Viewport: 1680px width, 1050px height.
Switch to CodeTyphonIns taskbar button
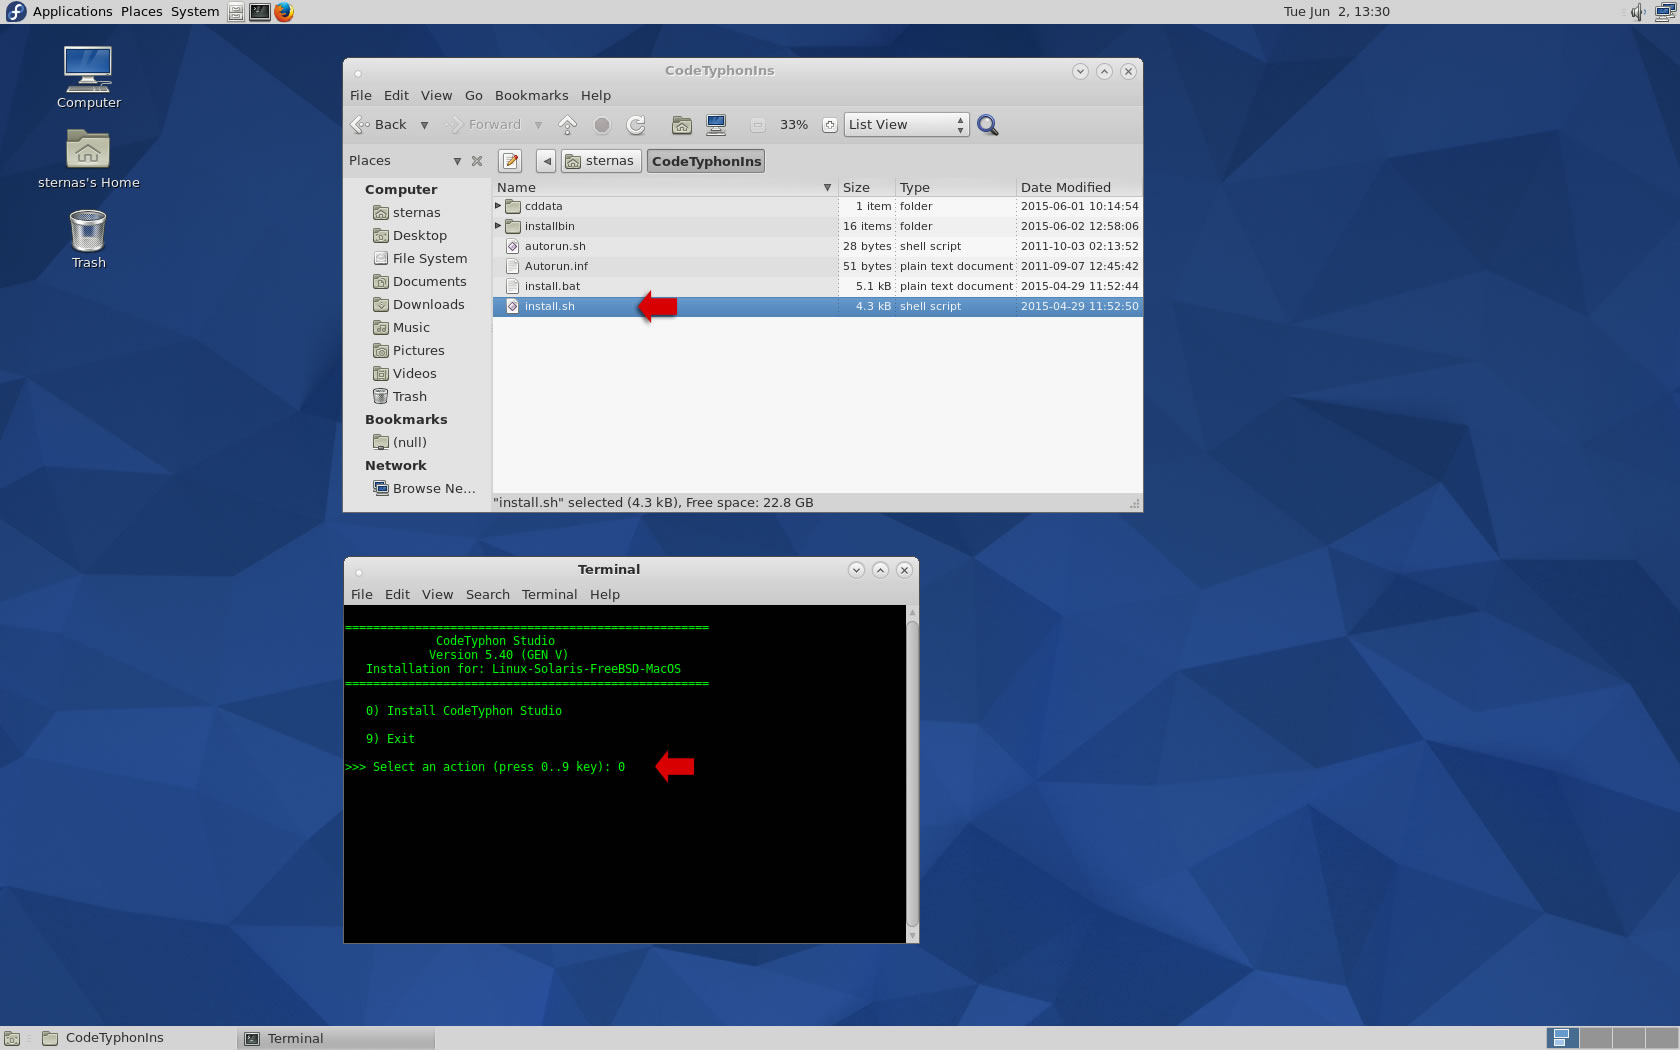click(x=135, y=1038)
